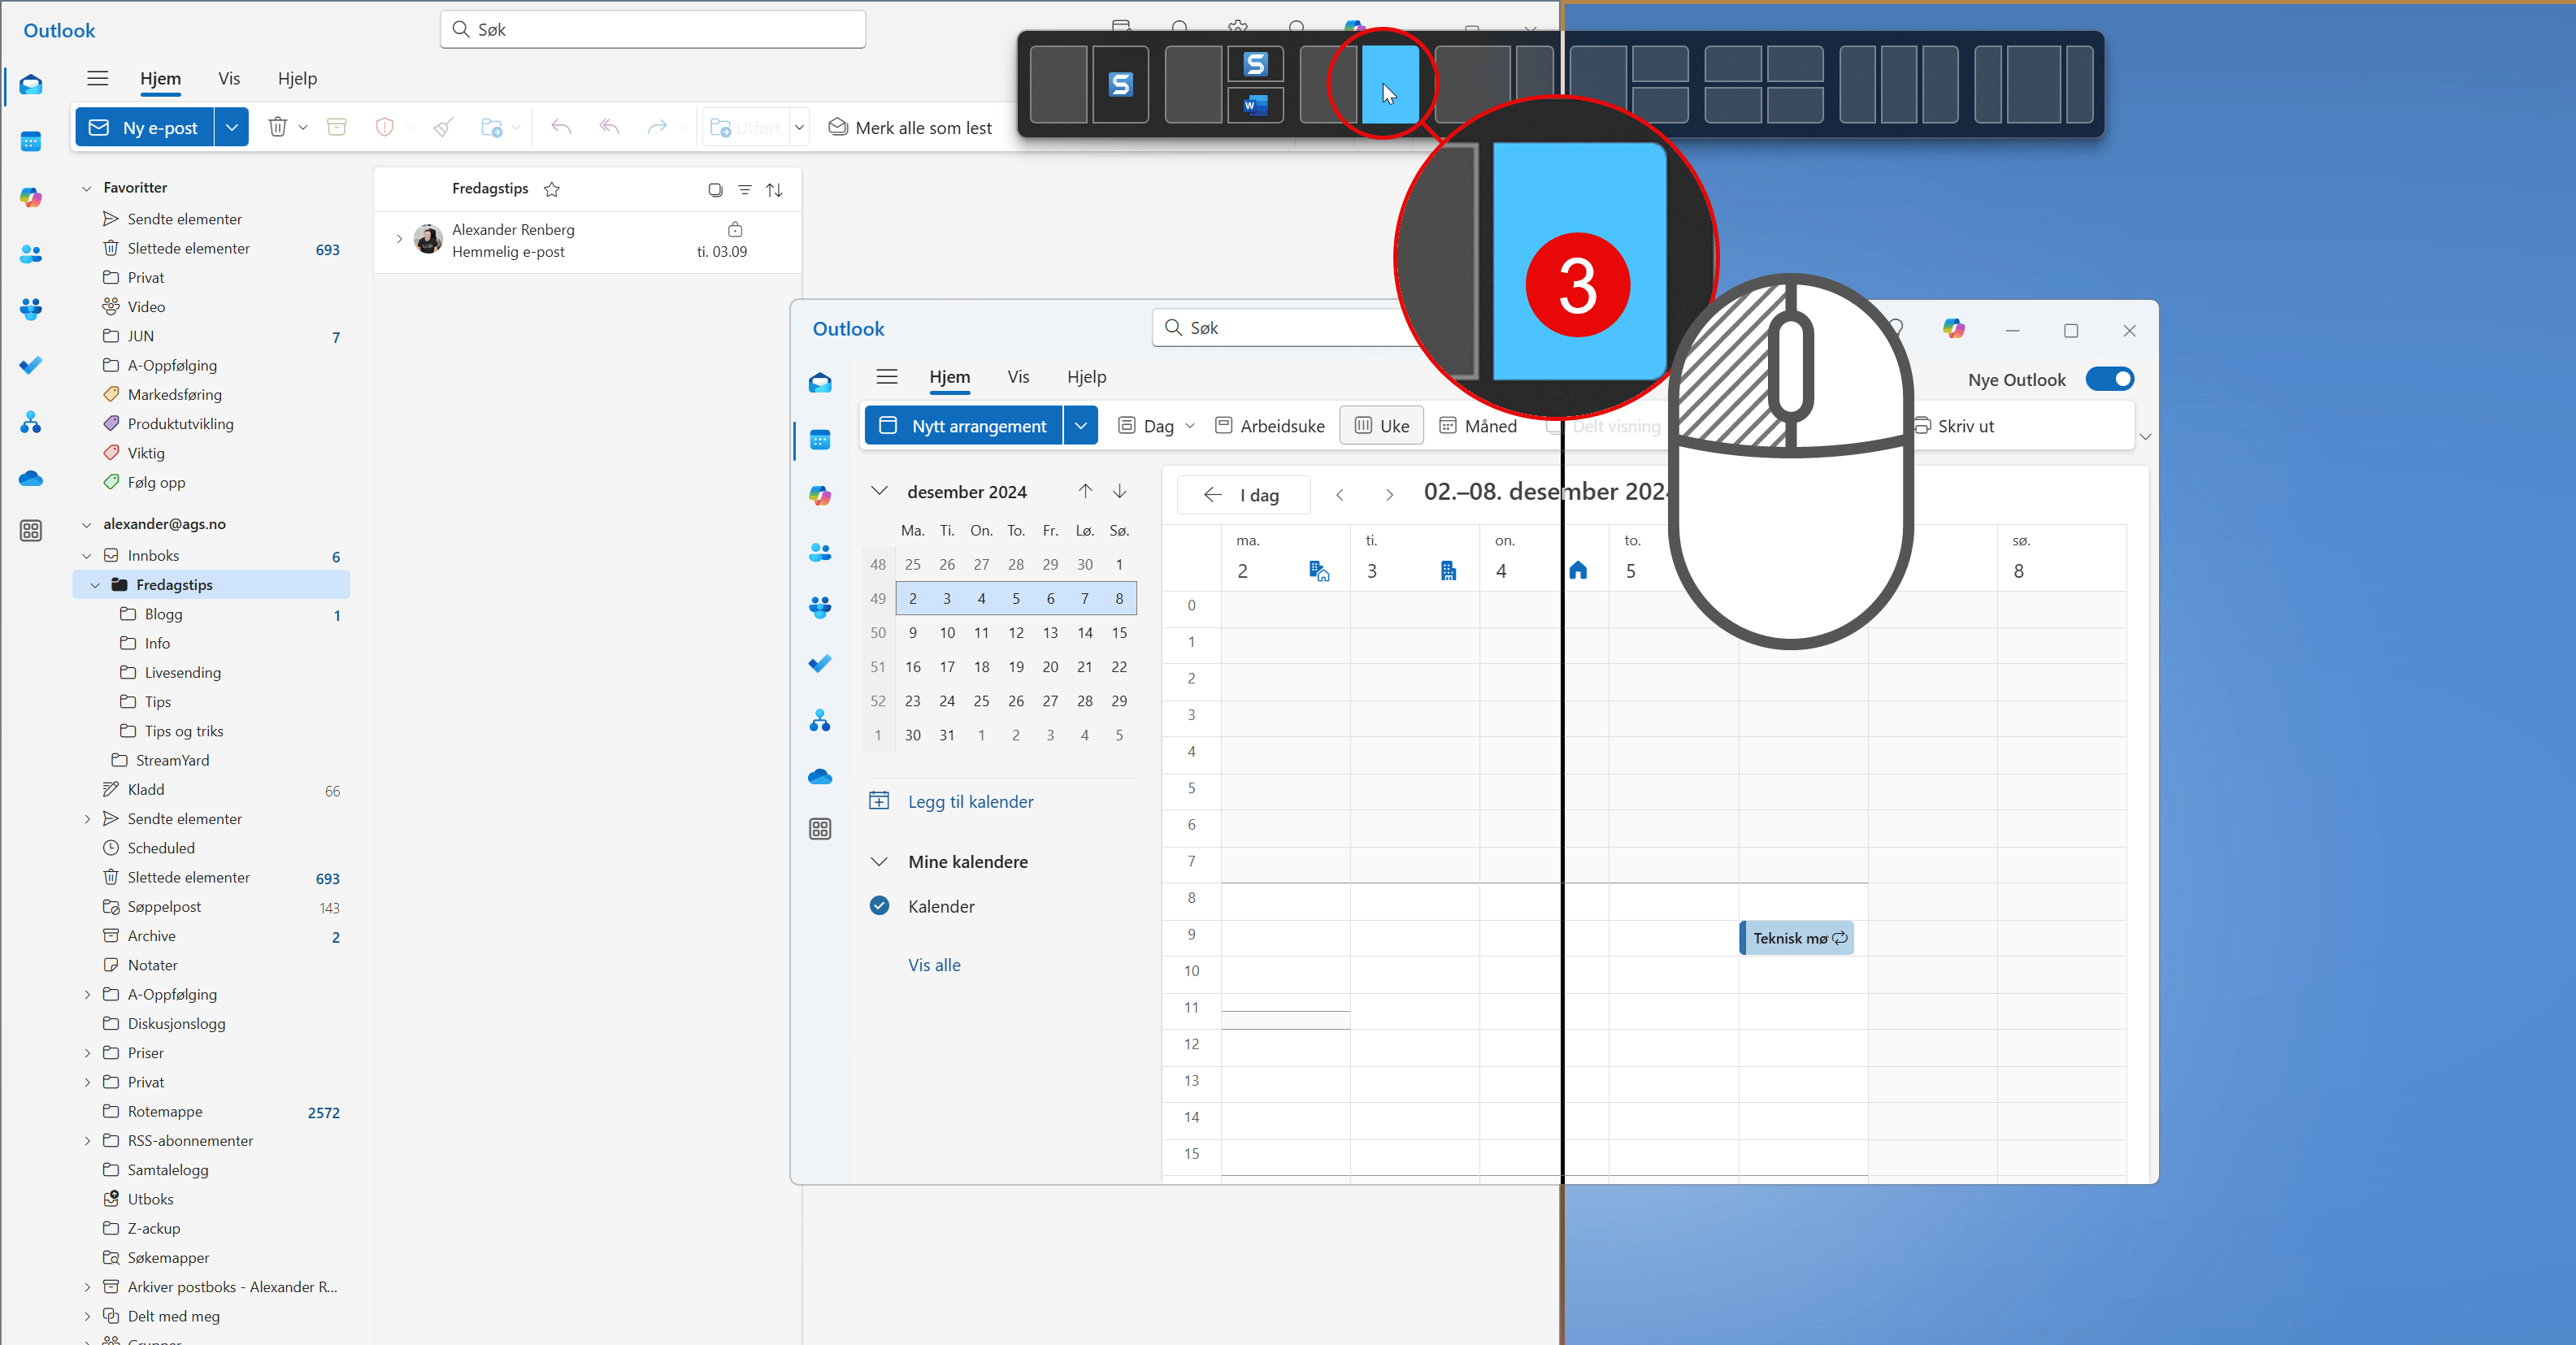
Task: Click the Legg til kalender link
Action: click(970, 802)
